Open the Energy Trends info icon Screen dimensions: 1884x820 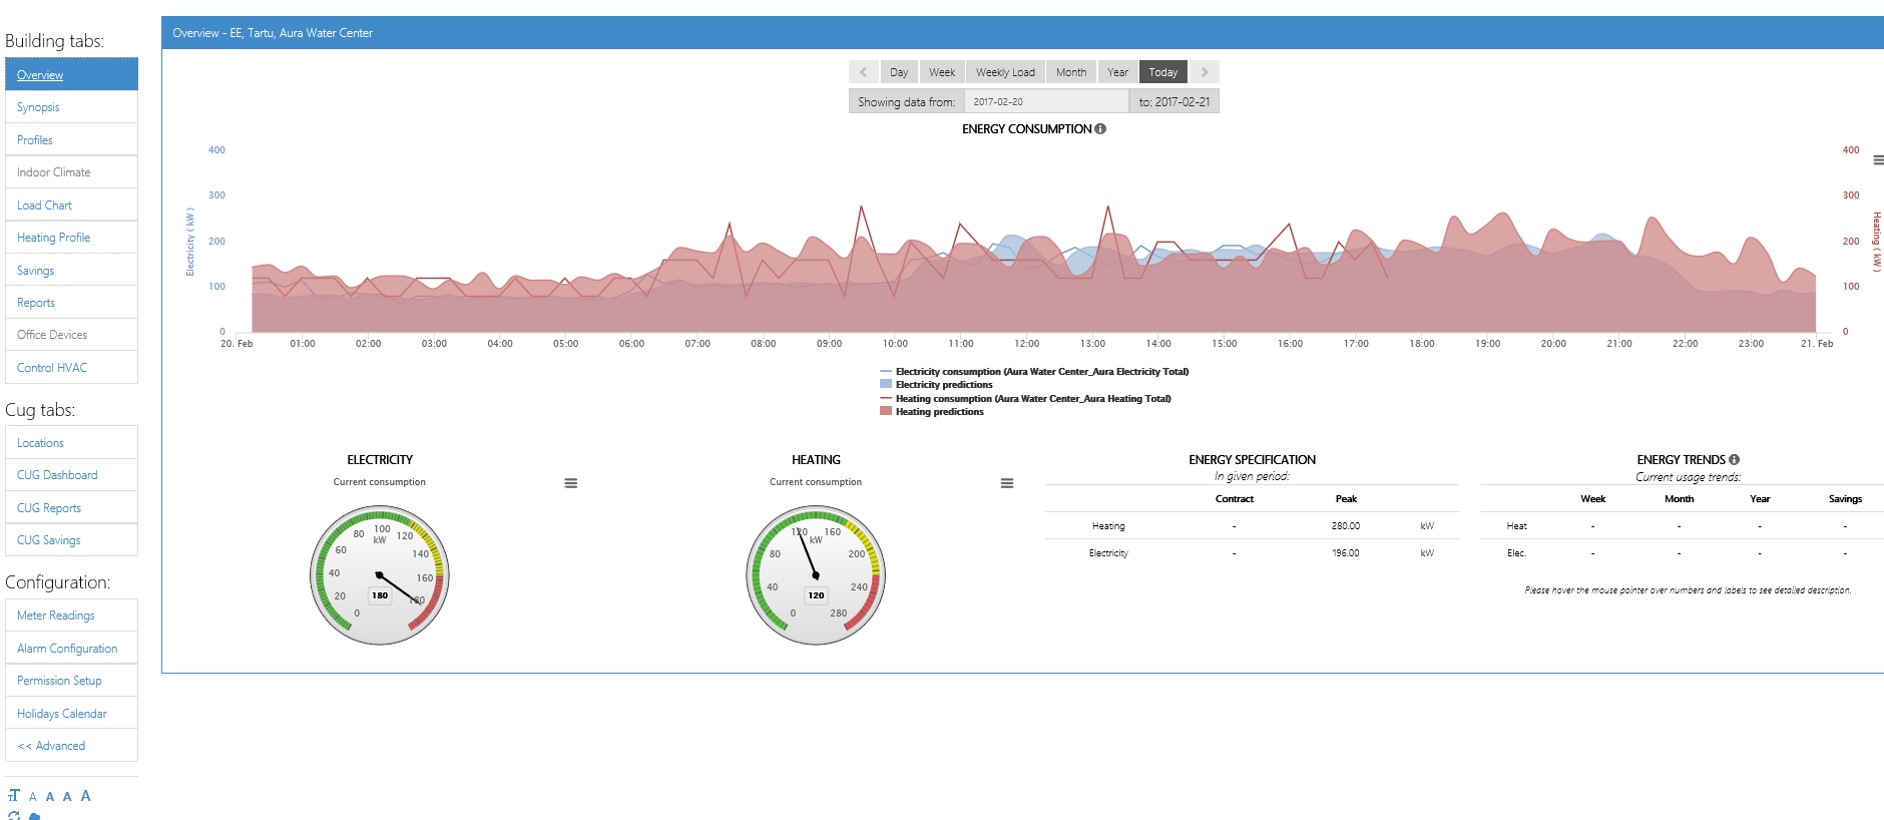pos(1734,460)
